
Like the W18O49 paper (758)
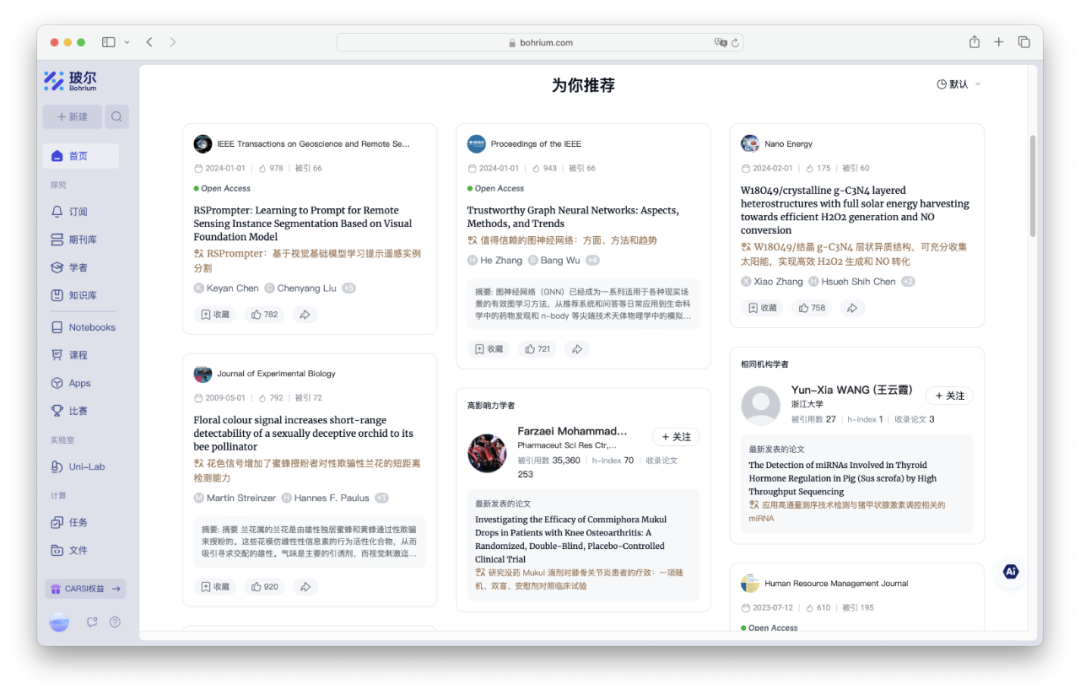point(811,308)
